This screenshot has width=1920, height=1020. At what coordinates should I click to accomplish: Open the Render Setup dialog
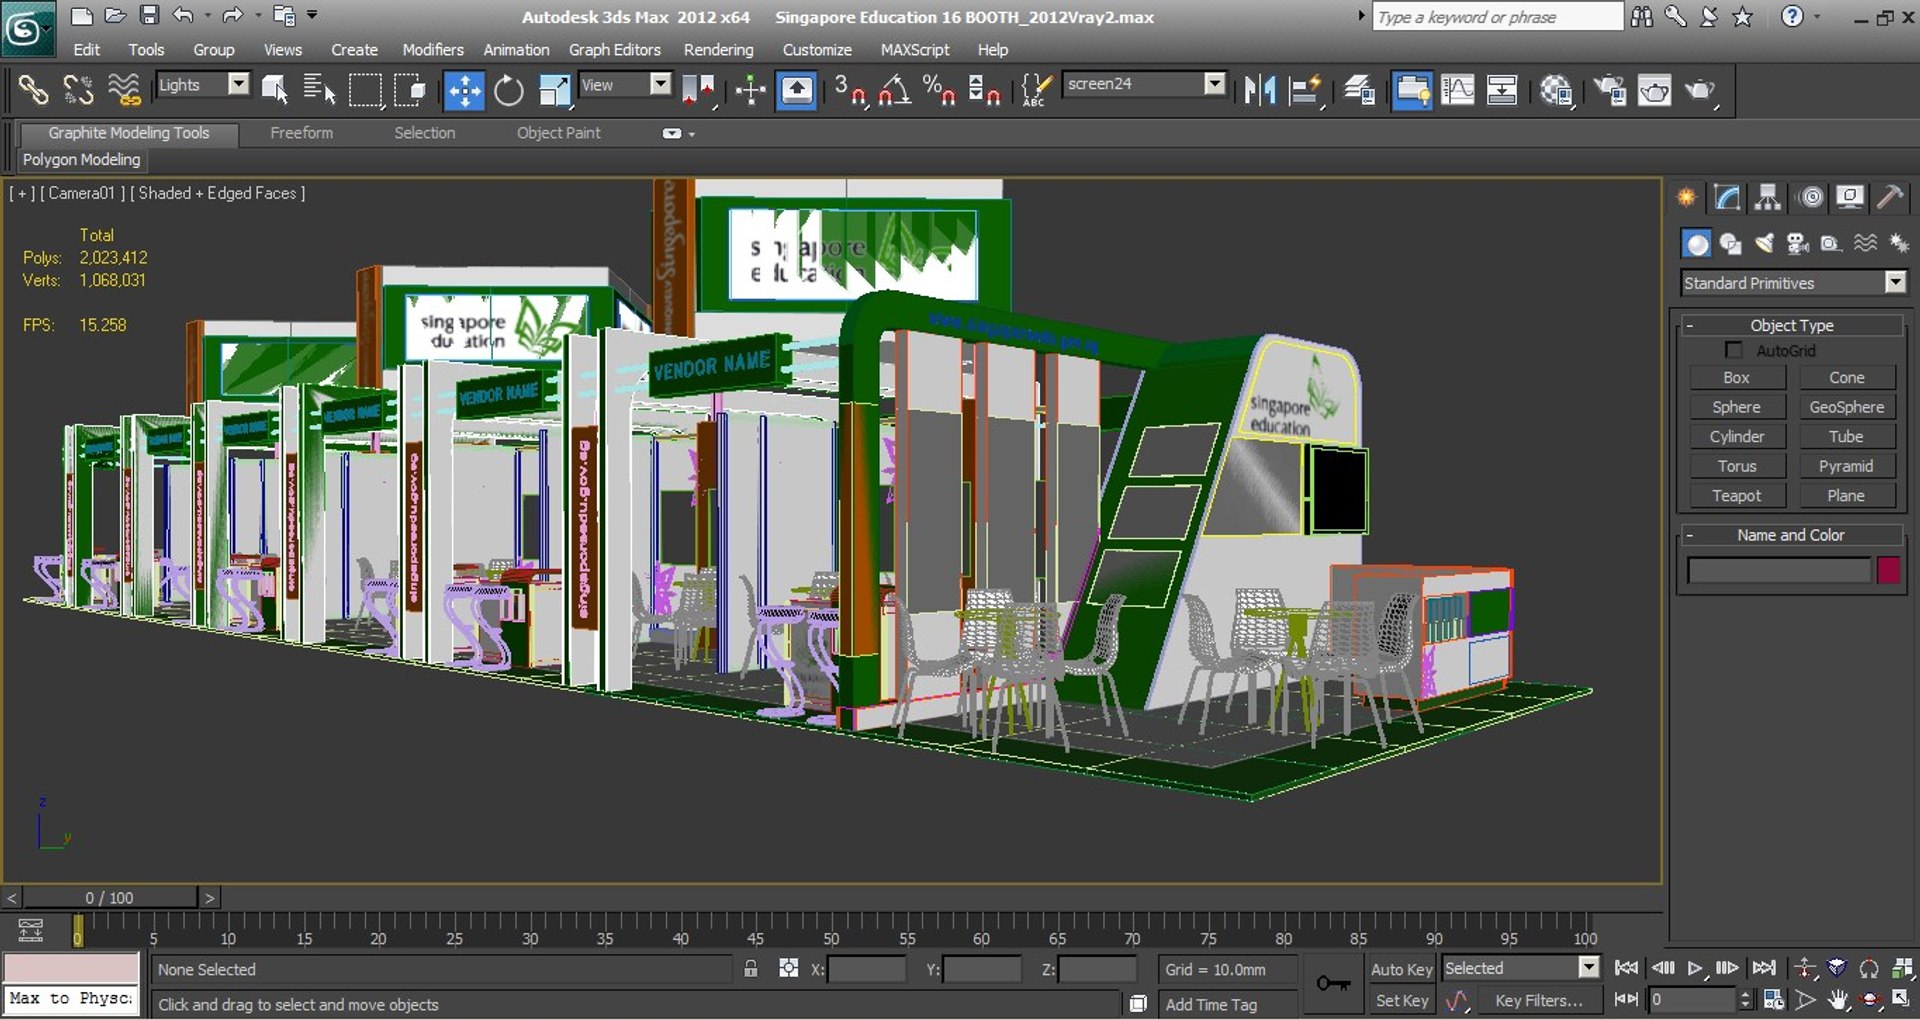pyautogui.click(x=1610, y=90)
